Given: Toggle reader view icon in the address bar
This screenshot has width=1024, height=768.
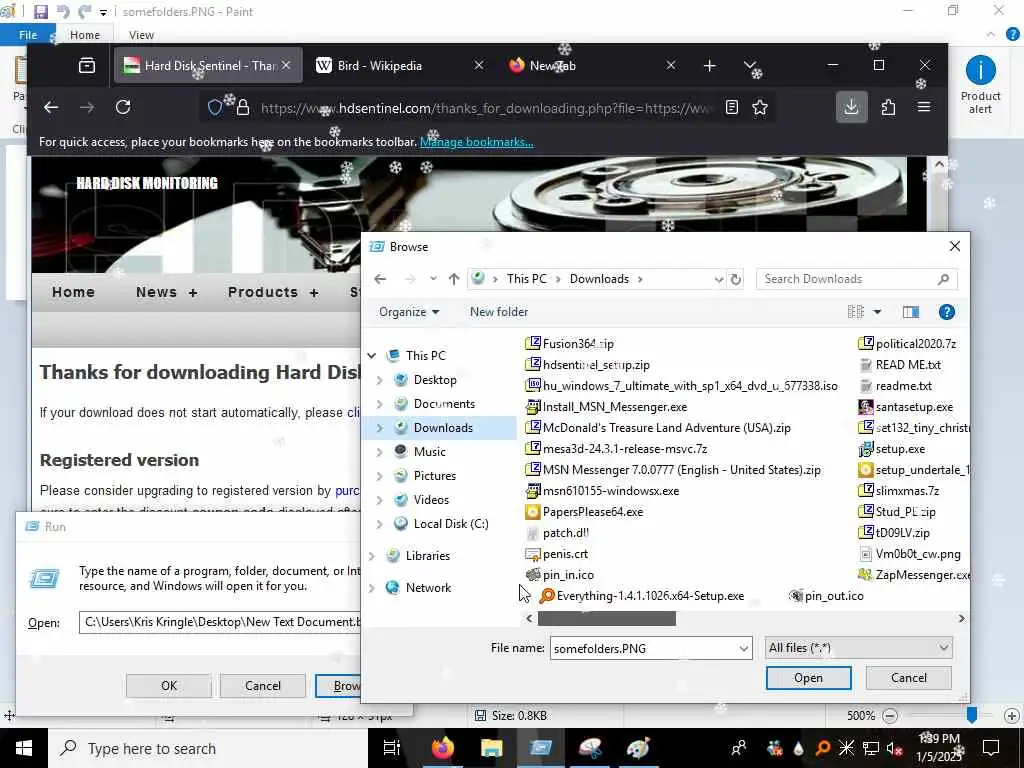Looking at the screenshot, I should (731, 107).
